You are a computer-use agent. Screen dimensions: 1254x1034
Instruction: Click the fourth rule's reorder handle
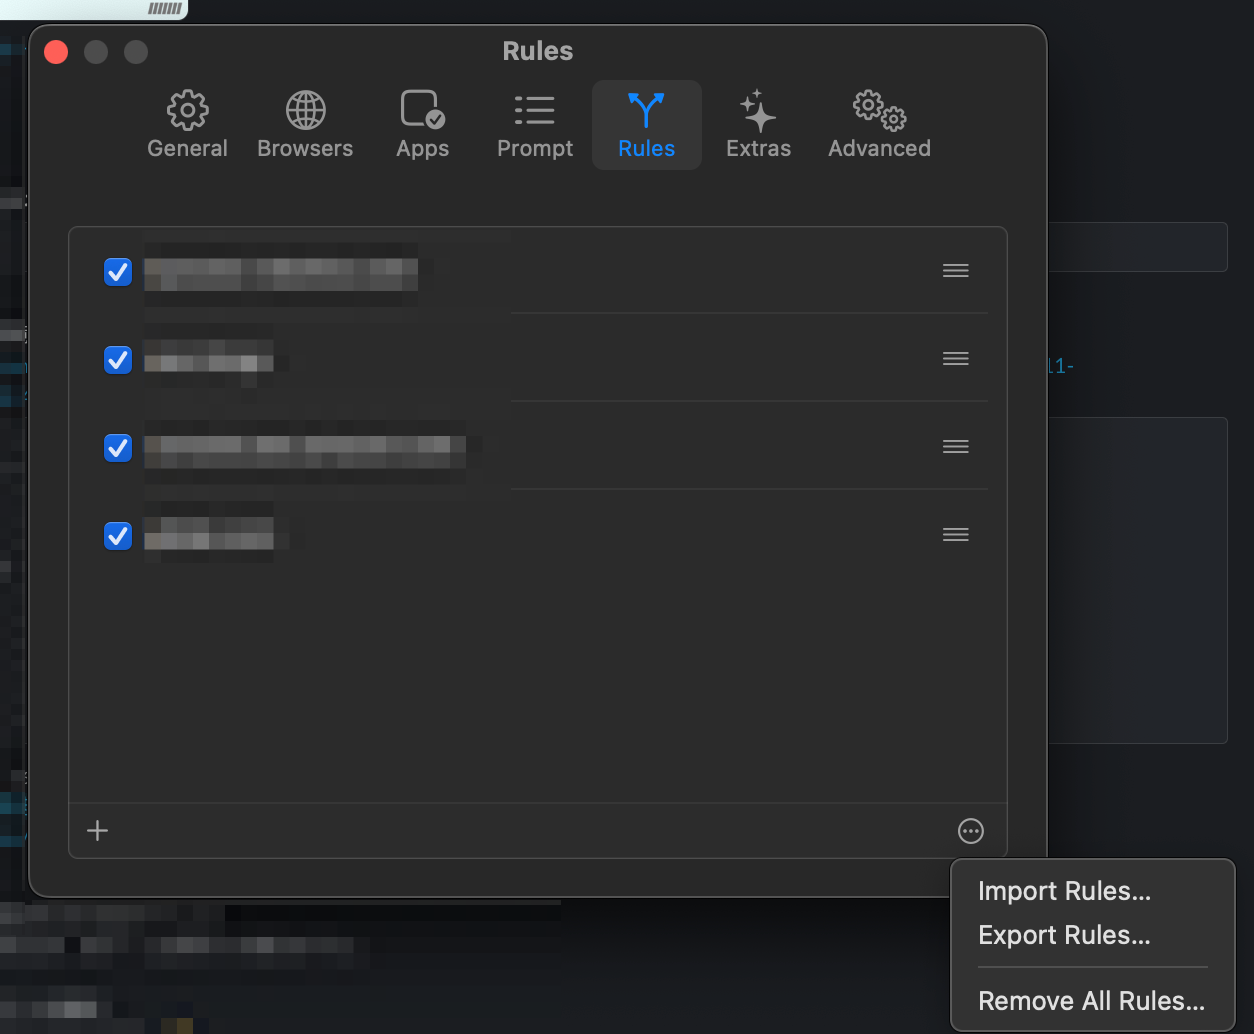point(955,535)
